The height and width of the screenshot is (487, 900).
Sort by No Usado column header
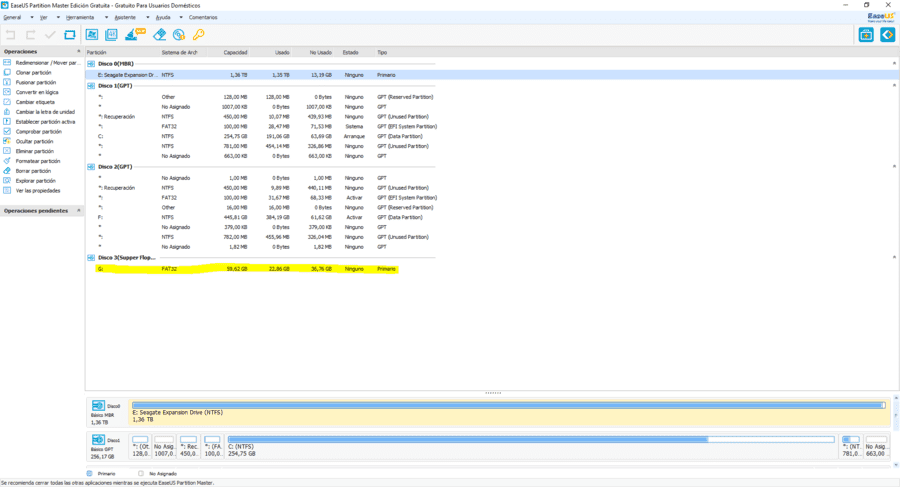[321, 52]
